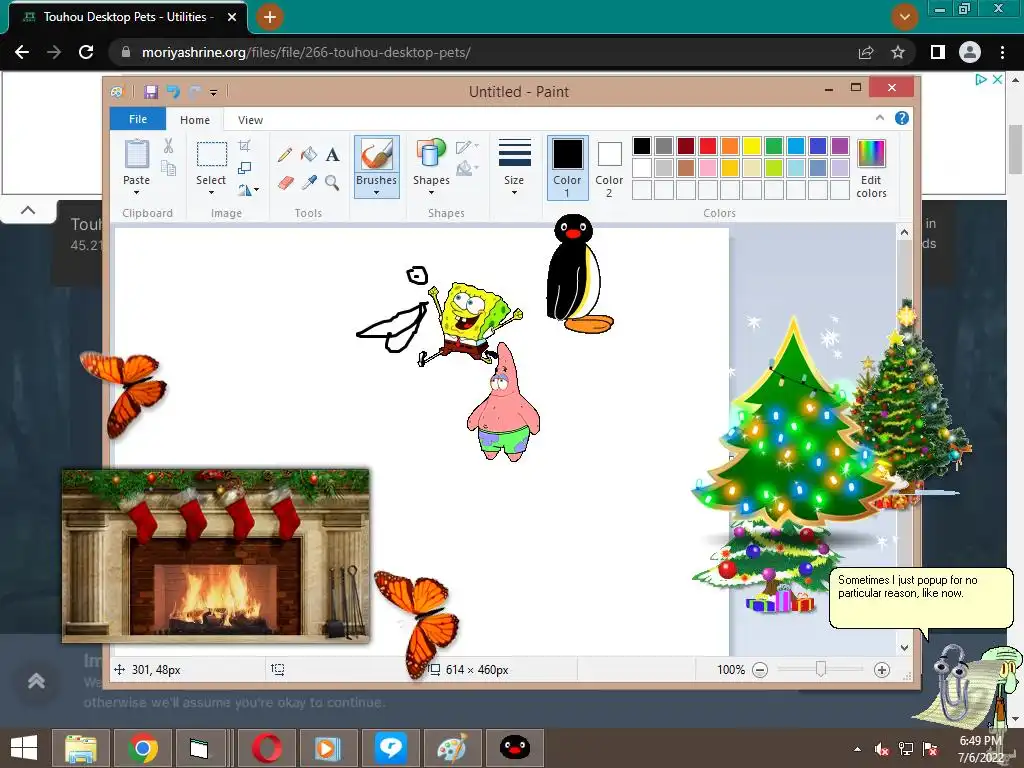Click the Chrome taskbar icon

[143, 748]
